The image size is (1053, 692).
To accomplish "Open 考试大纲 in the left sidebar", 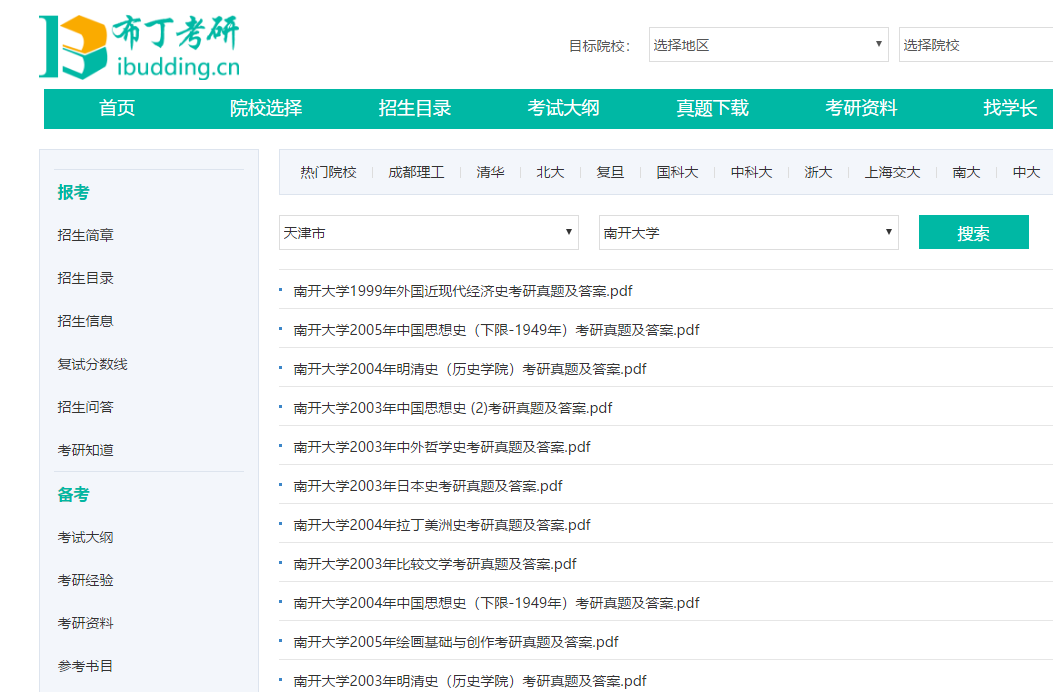I will pos(86,537).
